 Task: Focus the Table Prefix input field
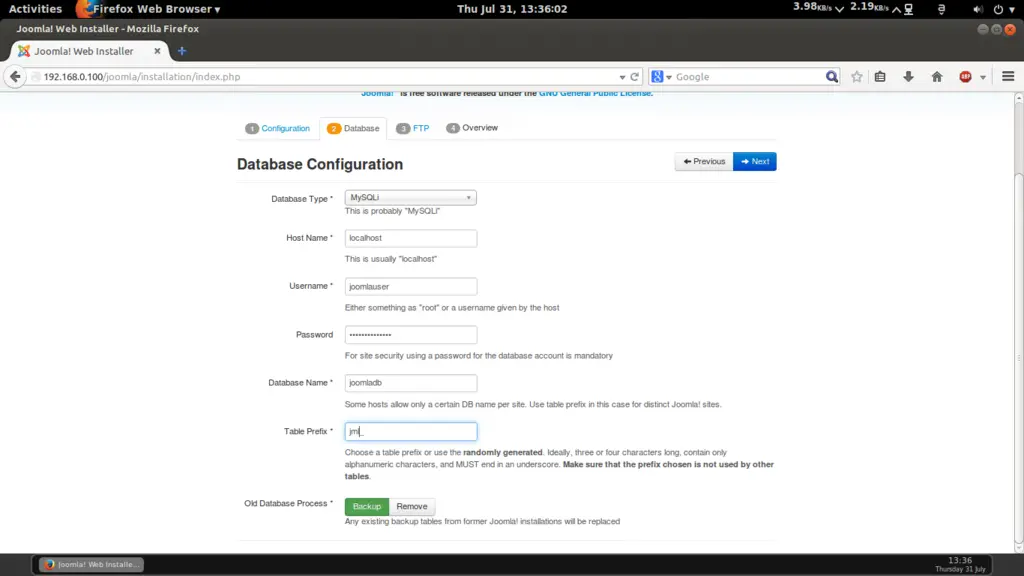(411, 432)
